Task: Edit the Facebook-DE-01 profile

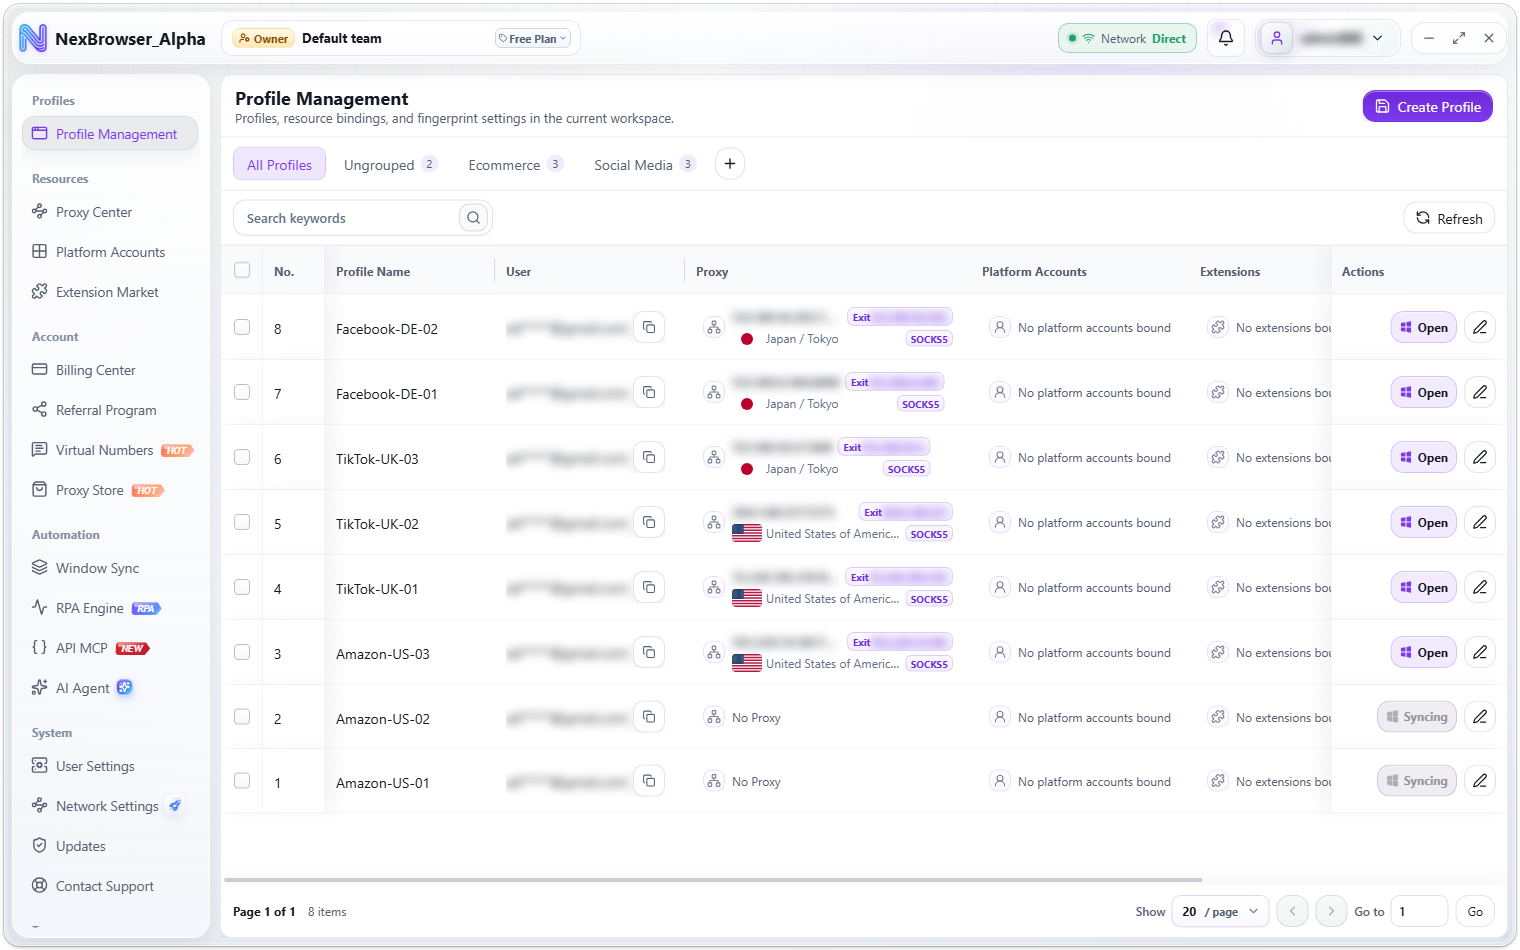Action: [1480, 392]
